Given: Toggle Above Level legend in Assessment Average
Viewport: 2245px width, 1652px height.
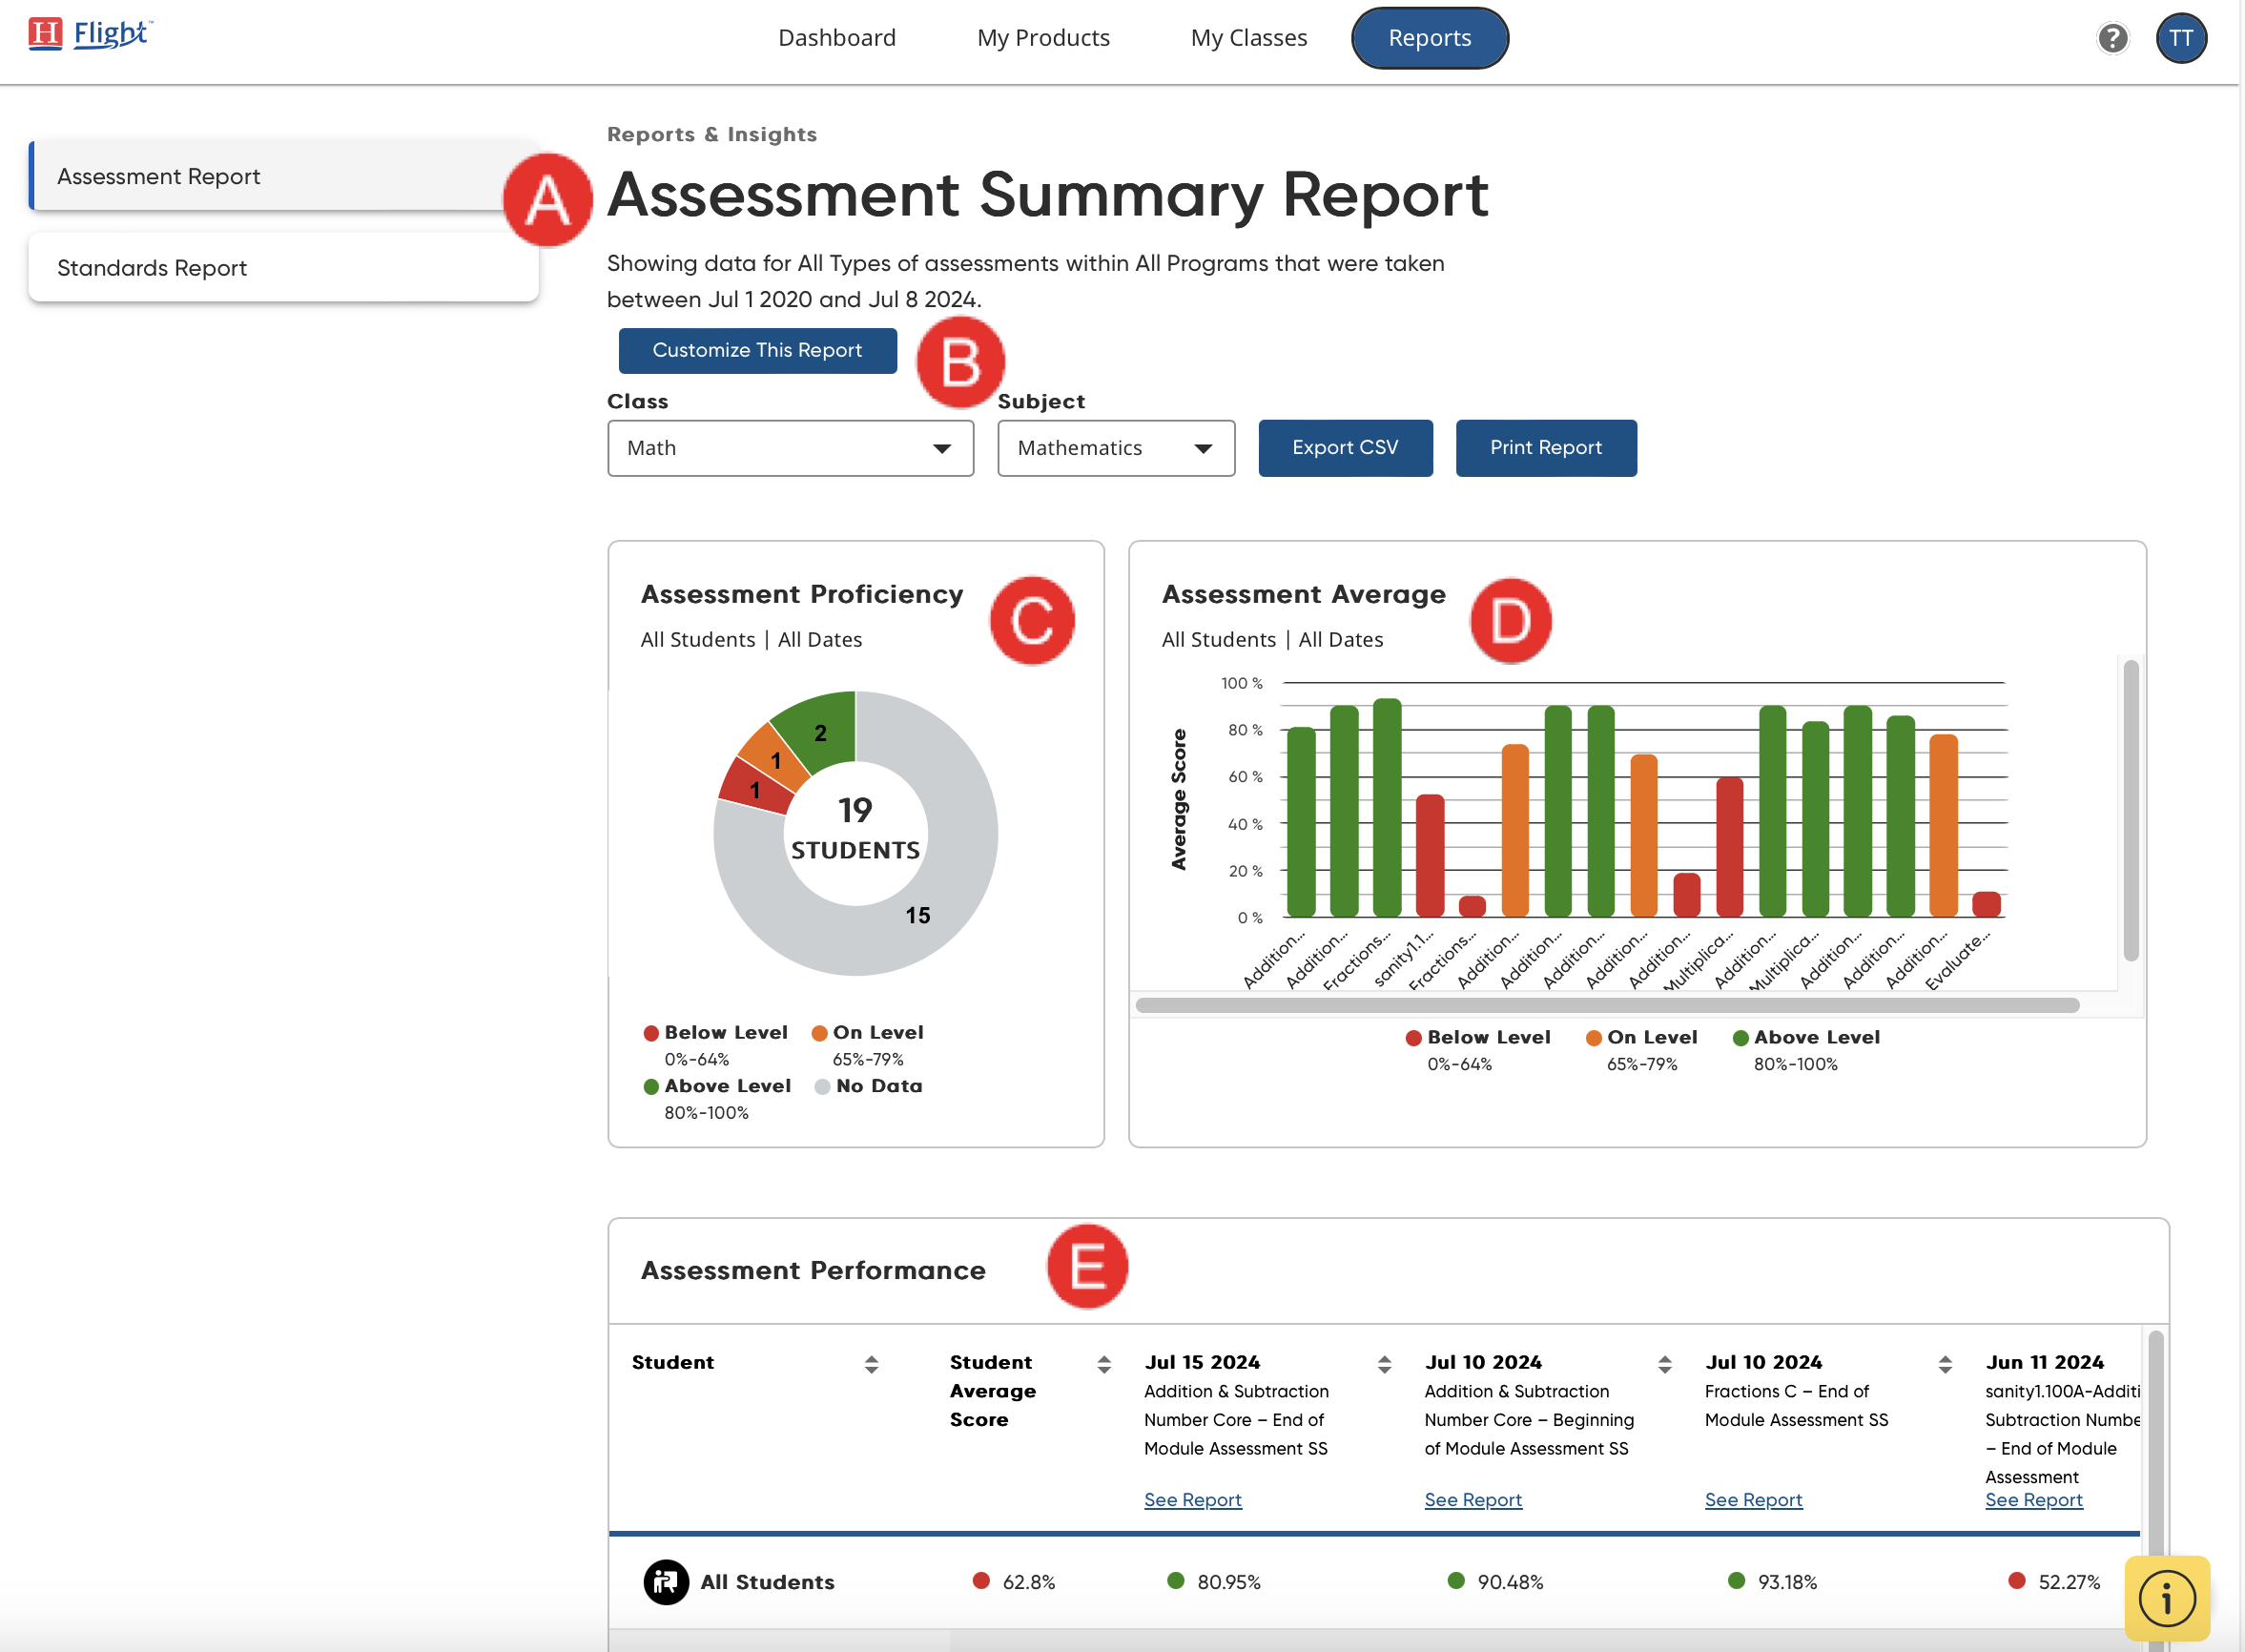Looking at the screenshot, I should [x=1806, y=1038].
